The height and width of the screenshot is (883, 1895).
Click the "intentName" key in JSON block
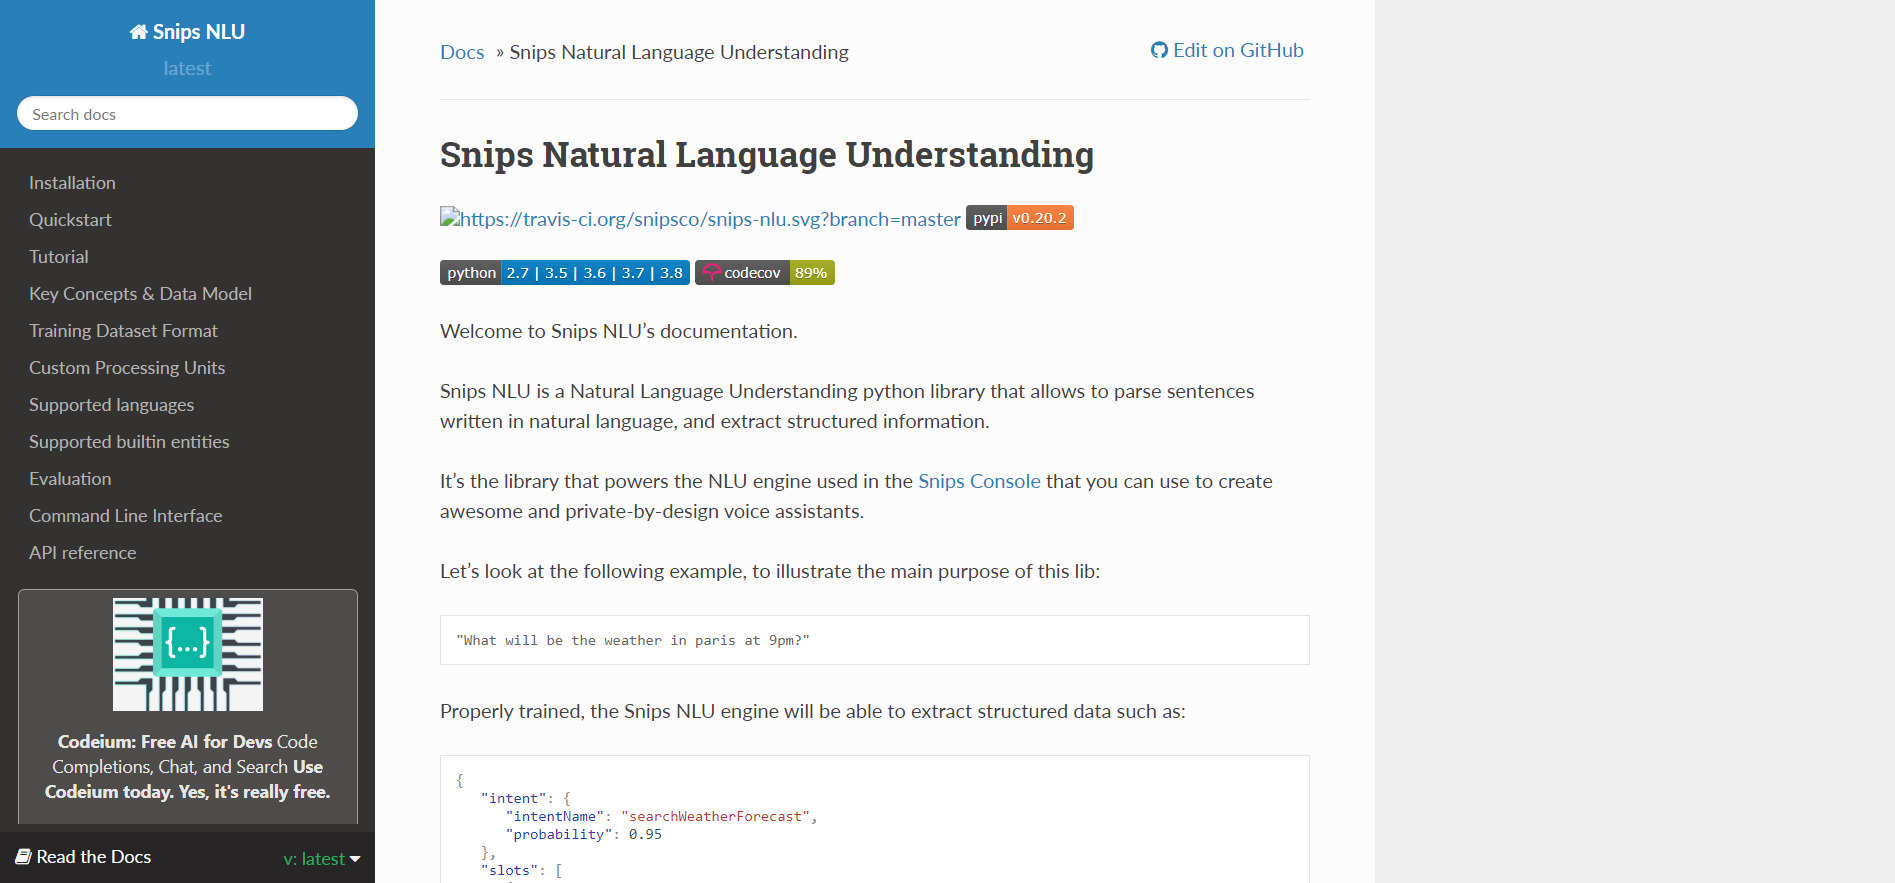[x=555, y=817]
